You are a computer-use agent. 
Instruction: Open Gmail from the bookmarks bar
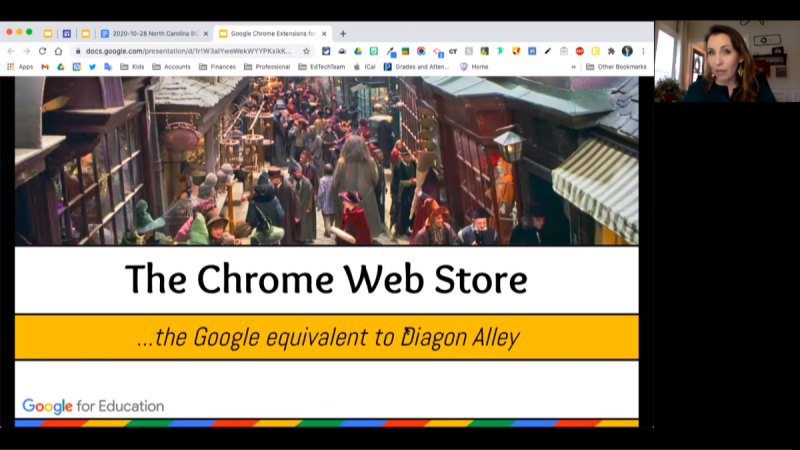point(45,67)
